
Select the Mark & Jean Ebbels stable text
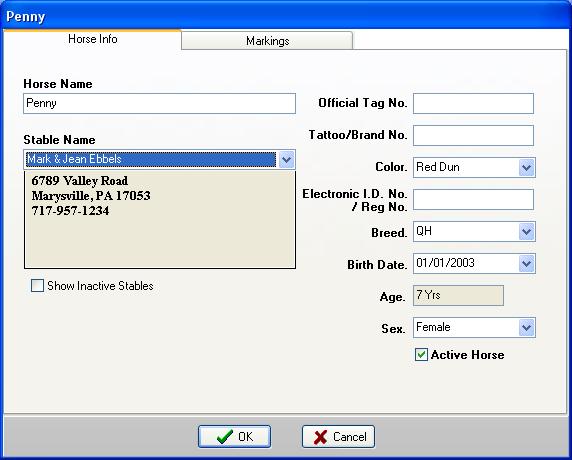click(x=74, y=159)
